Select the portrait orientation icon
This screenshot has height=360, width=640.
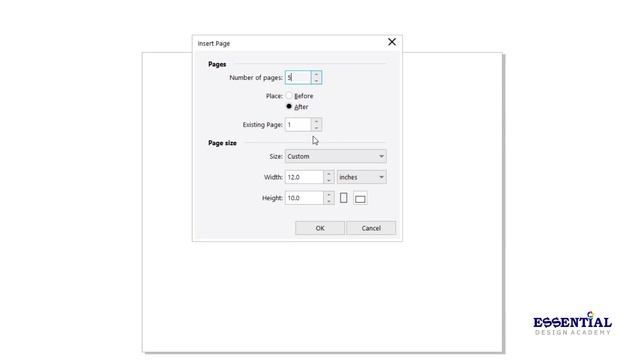tap(344, 198)
